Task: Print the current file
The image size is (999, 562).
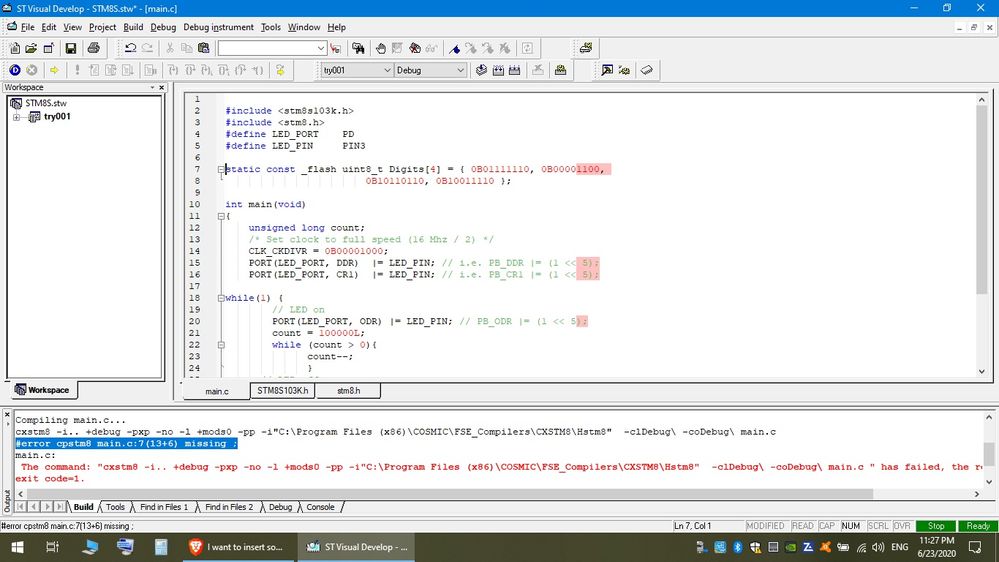Action: (x=94, y=48)
